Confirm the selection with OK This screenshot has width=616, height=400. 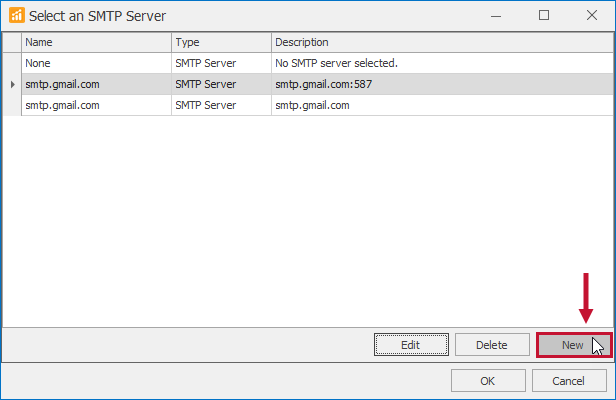click(x=488, y=381)
